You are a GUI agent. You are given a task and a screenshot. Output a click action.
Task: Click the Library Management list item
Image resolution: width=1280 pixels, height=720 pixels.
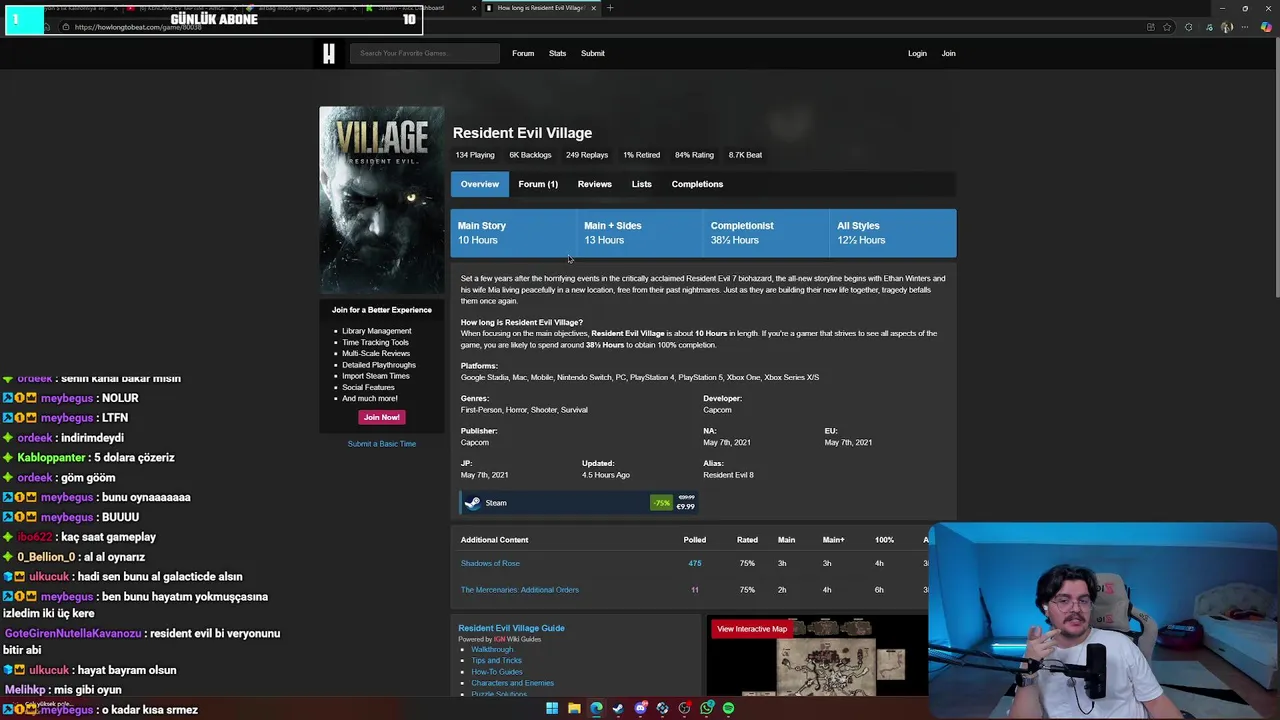pos(376,331)
